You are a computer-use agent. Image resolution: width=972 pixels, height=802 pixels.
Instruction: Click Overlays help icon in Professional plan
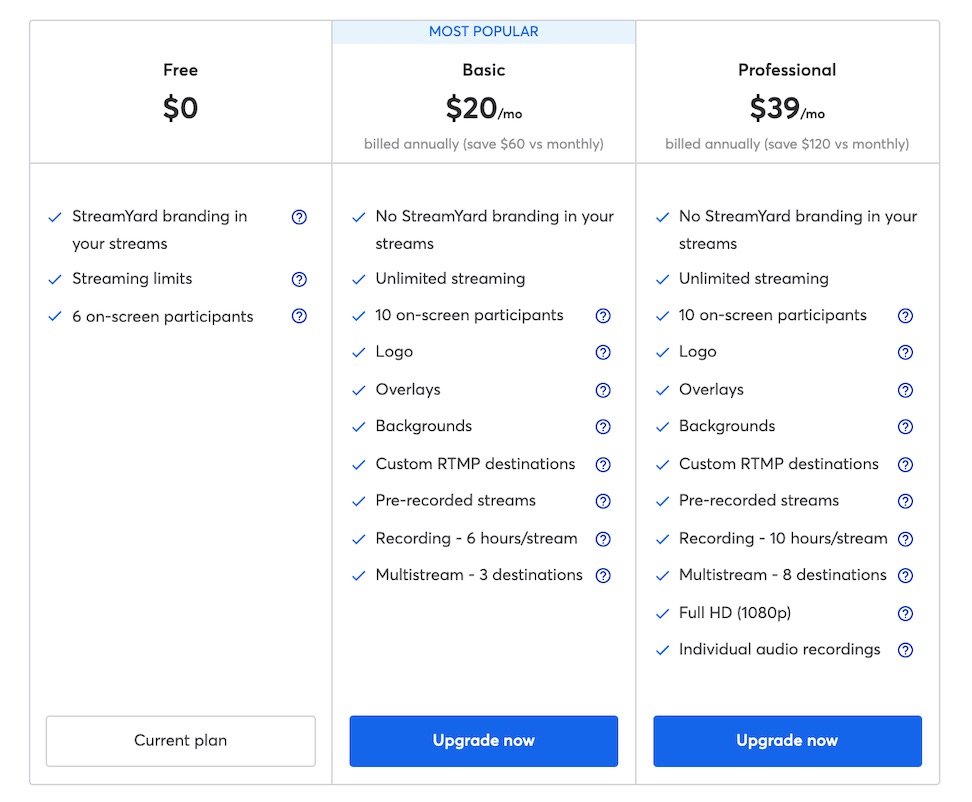click(905, 390)
